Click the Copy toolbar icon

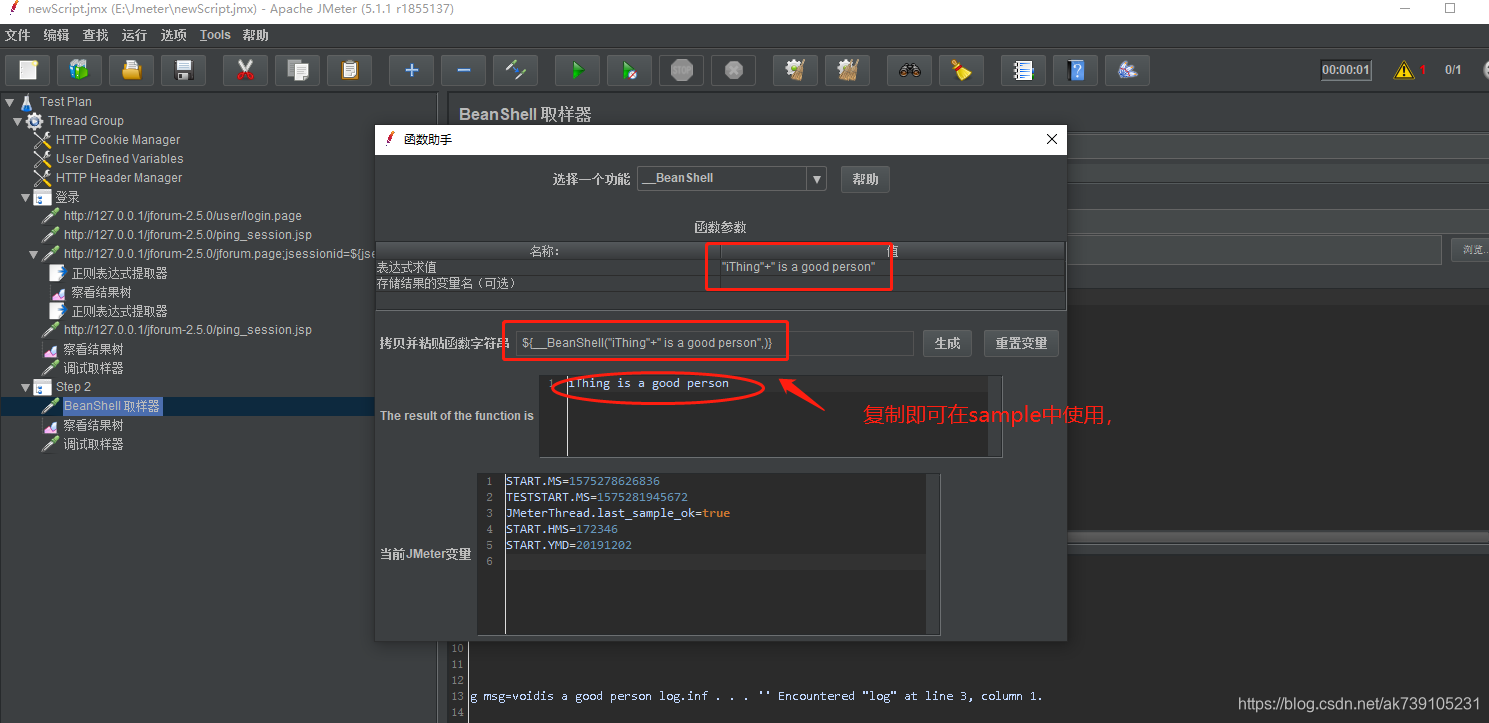(297, 70)
